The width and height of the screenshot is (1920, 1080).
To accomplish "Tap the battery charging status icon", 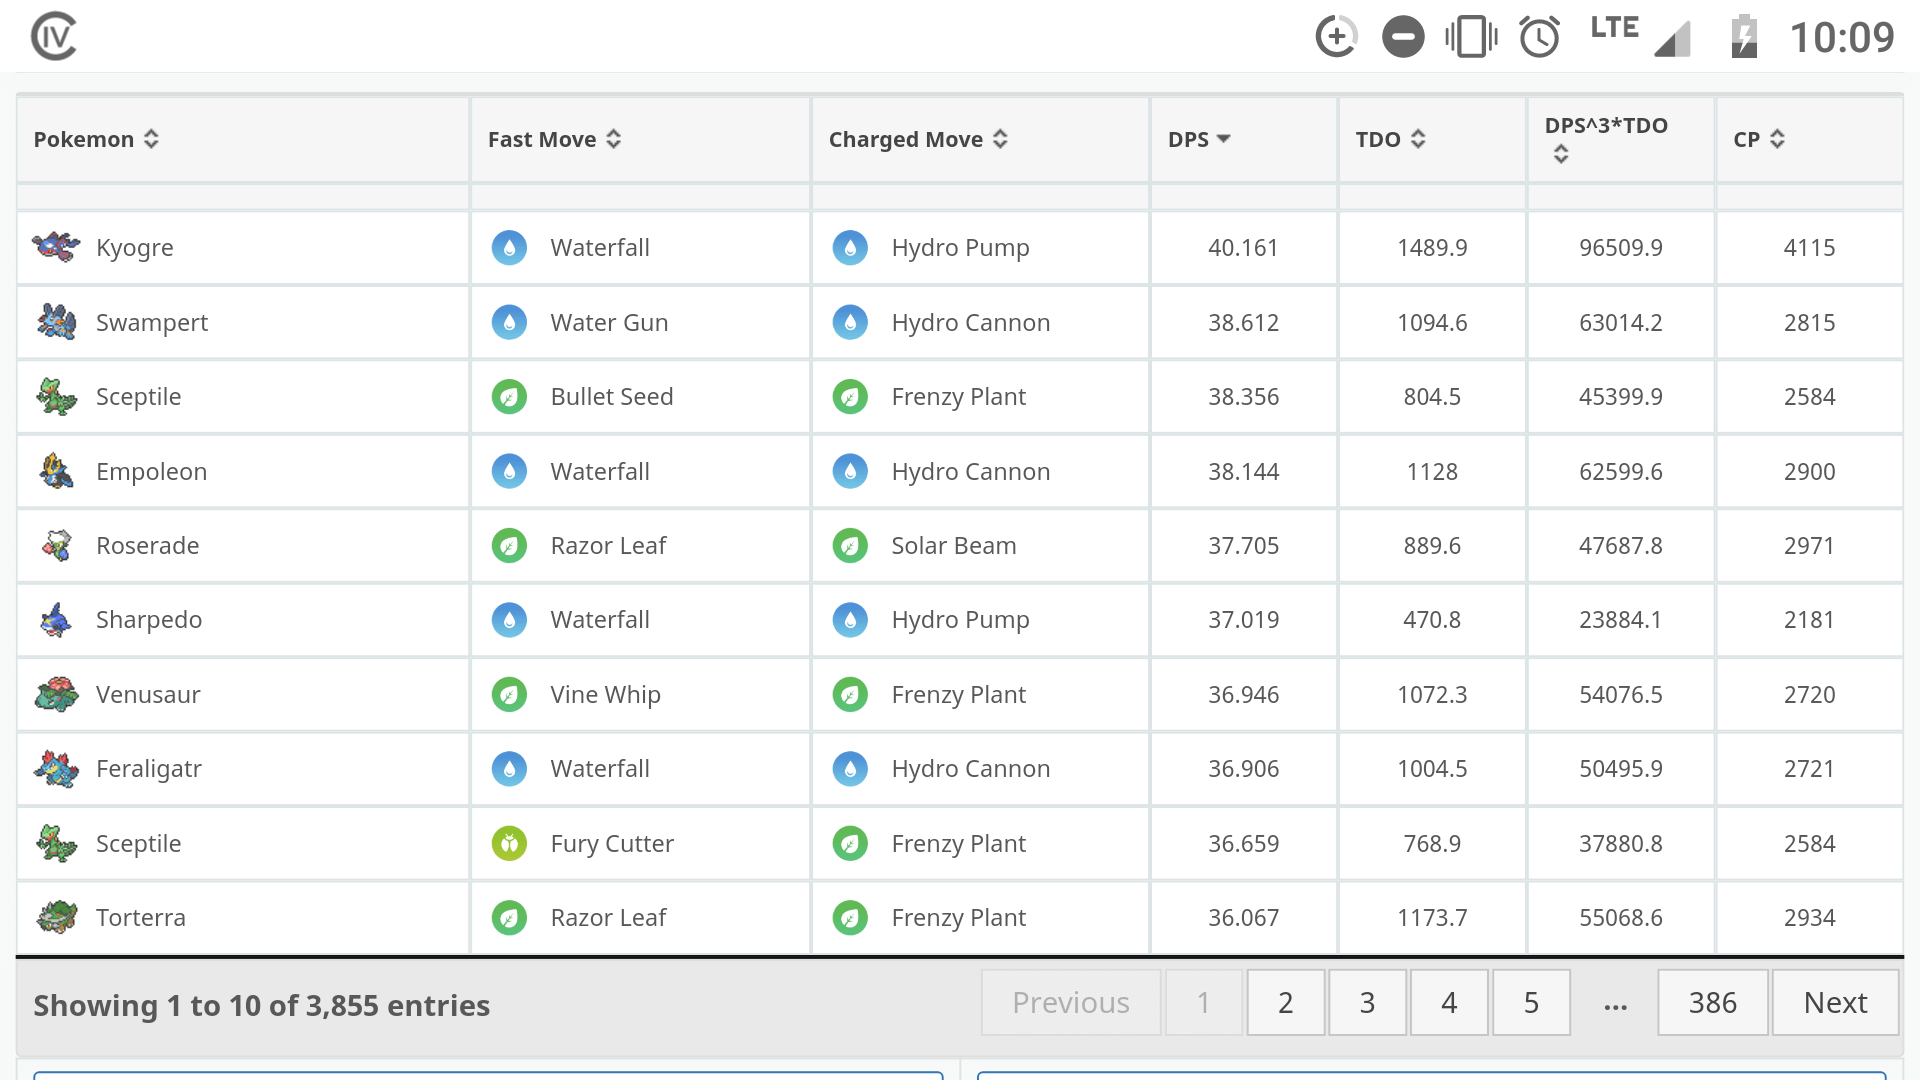I will point(1744,37).
